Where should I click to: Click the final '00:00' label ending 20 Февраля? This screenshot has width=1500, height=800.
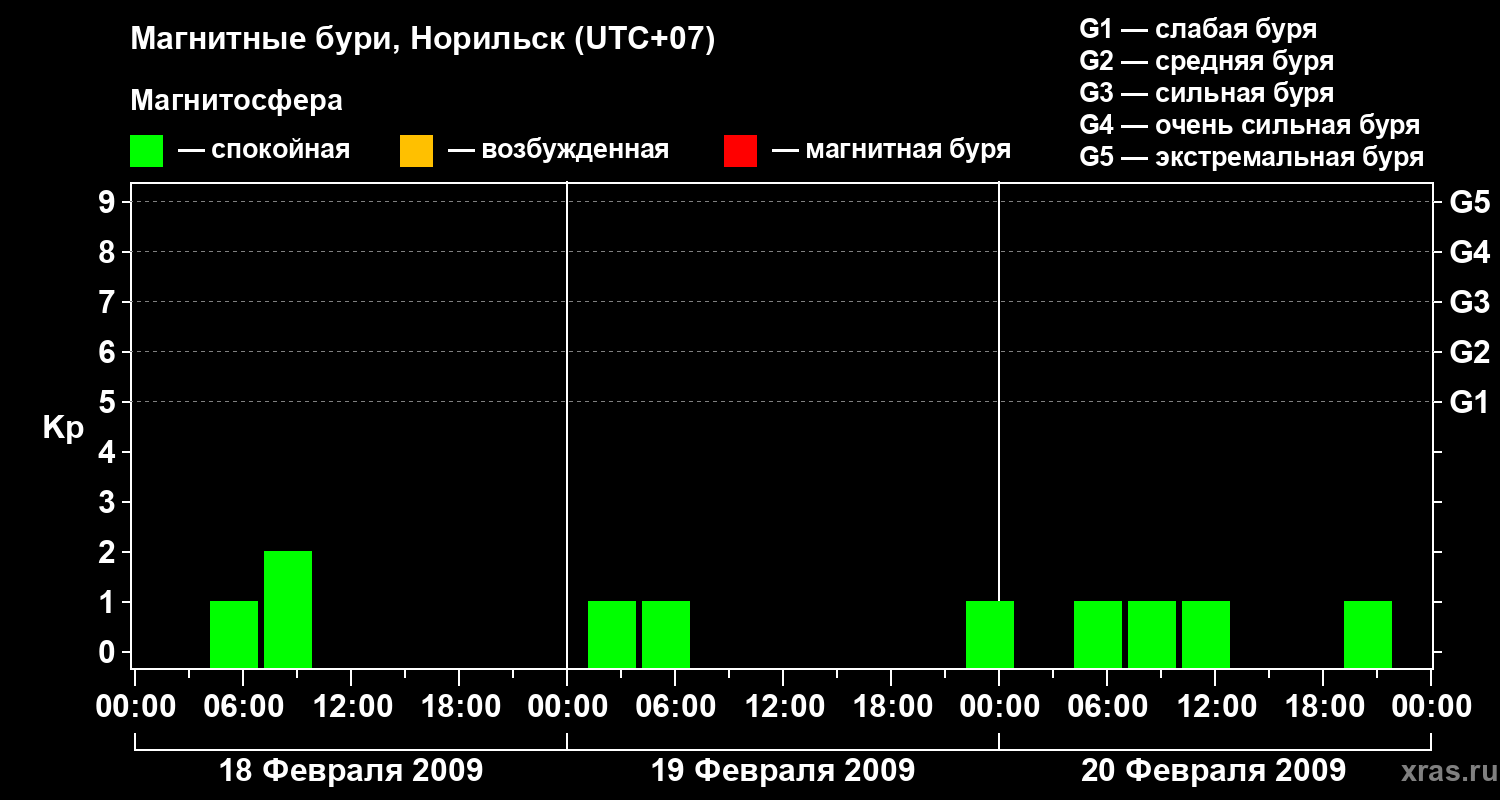1431,707
